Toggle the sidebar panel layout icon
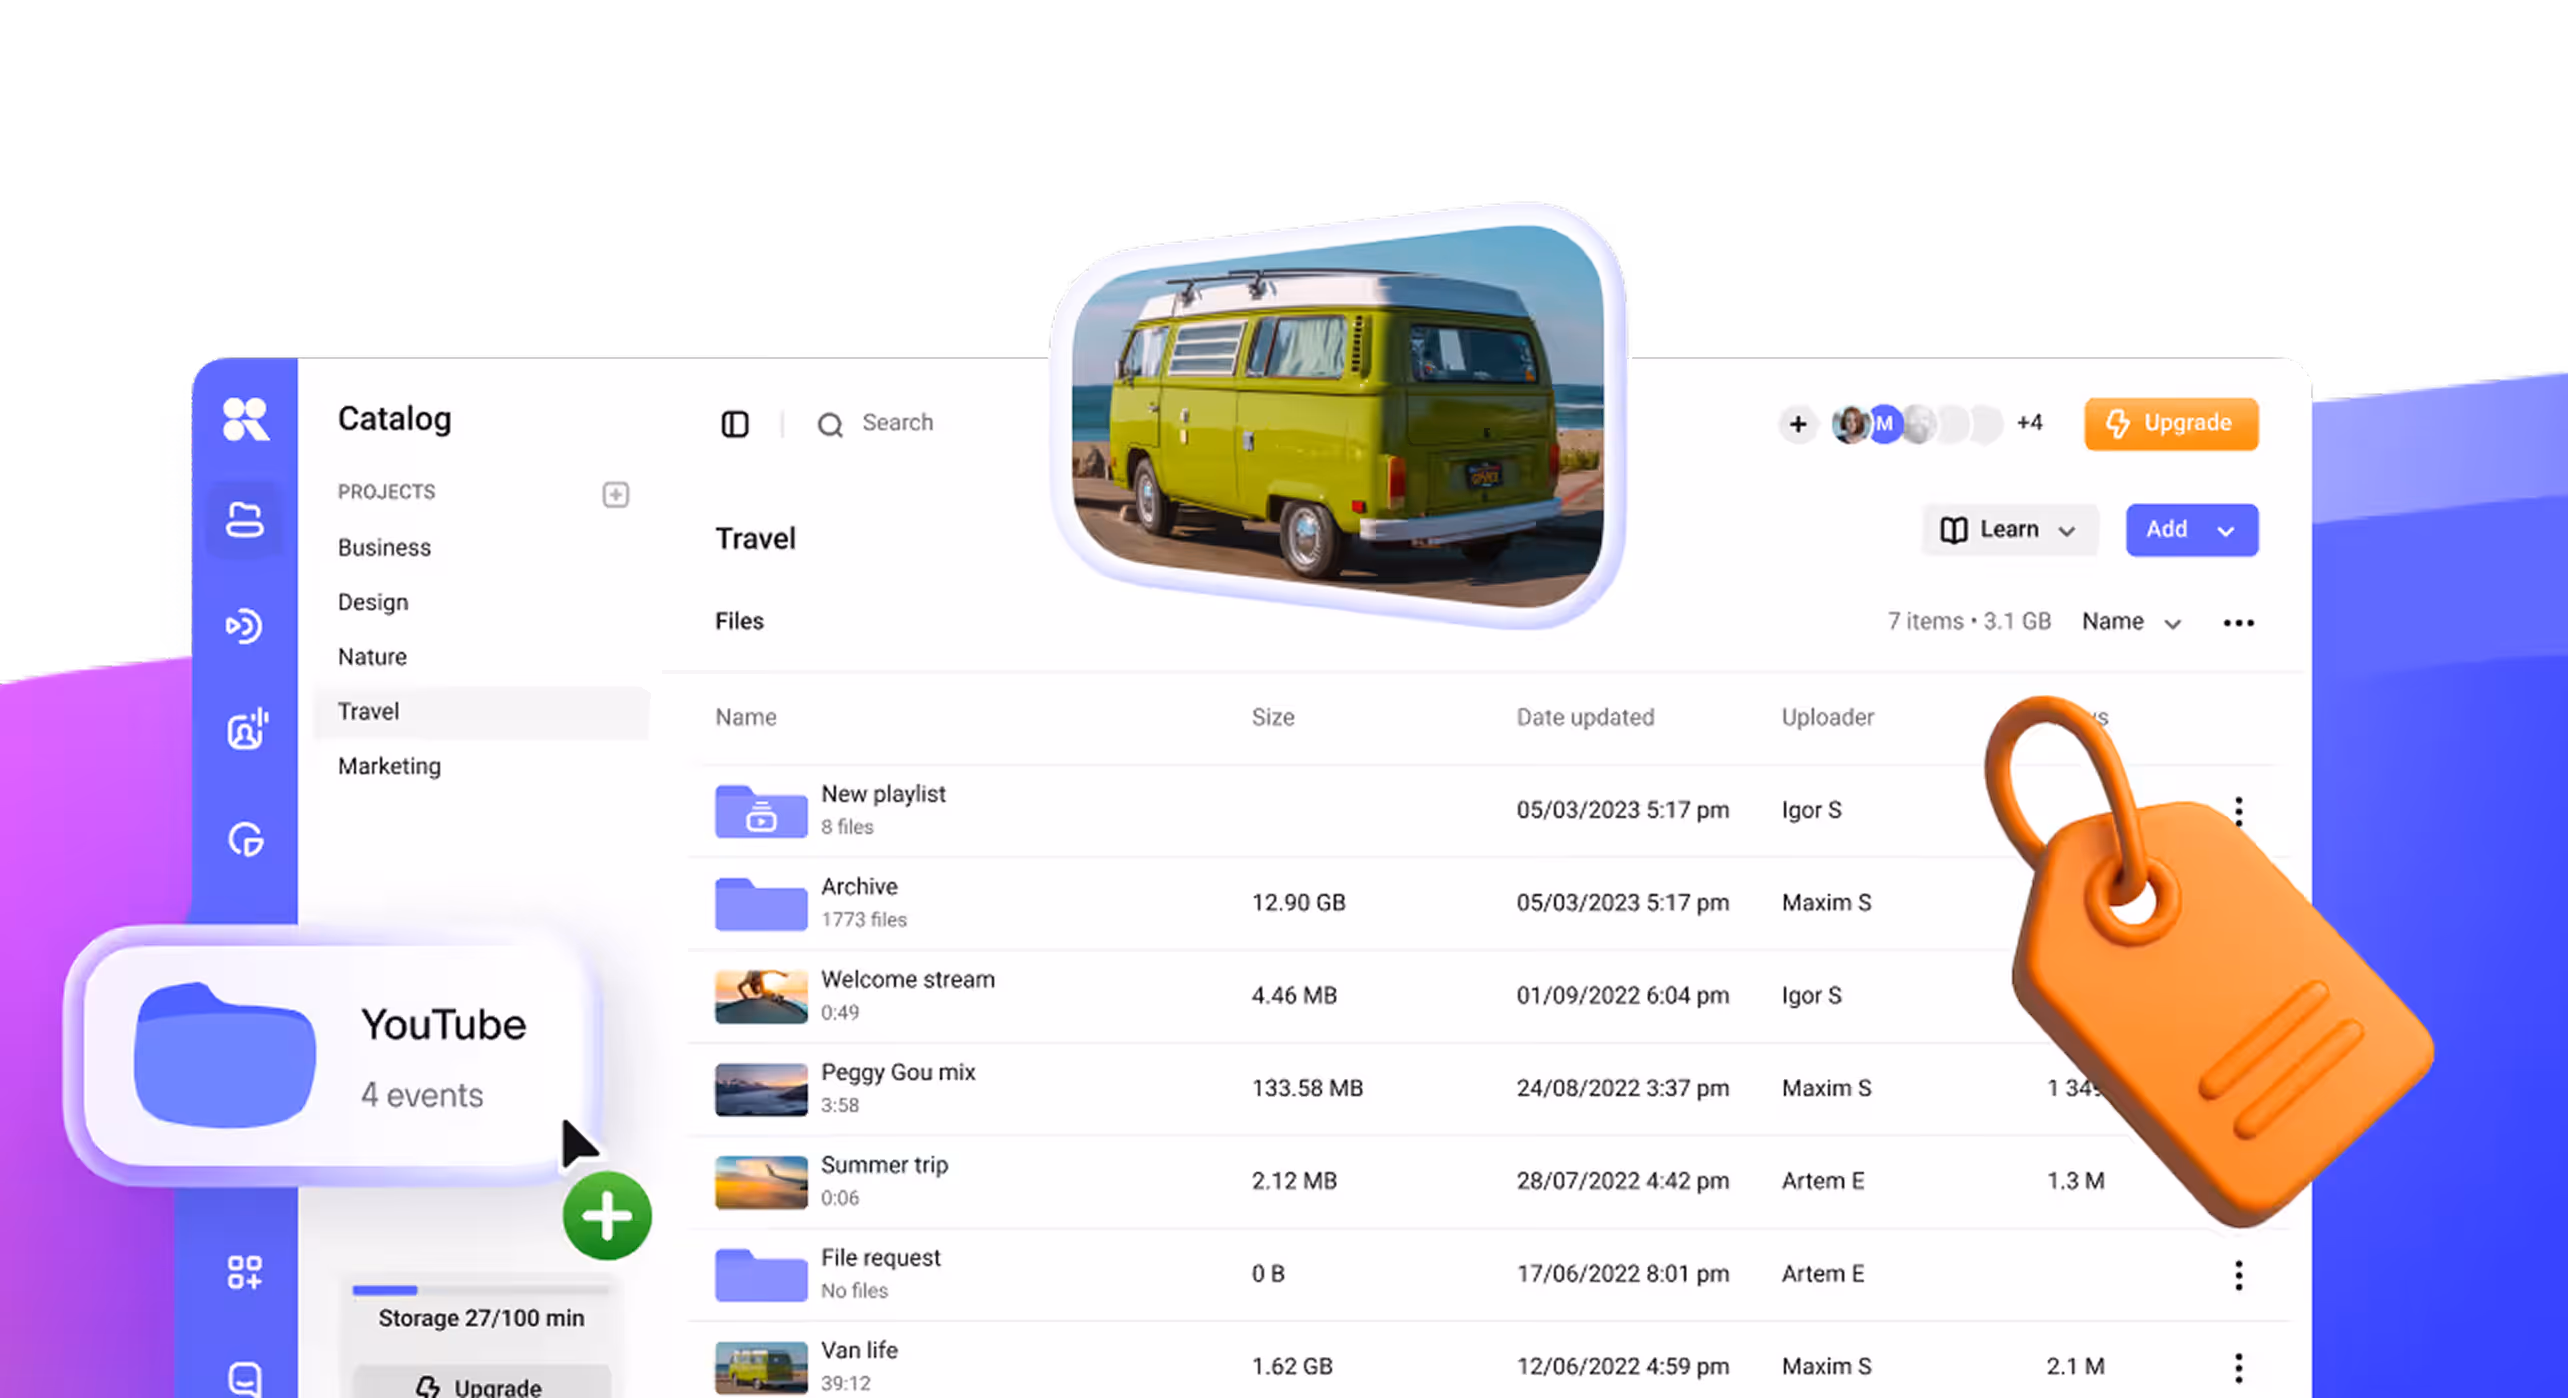 [x=734, y=424]
